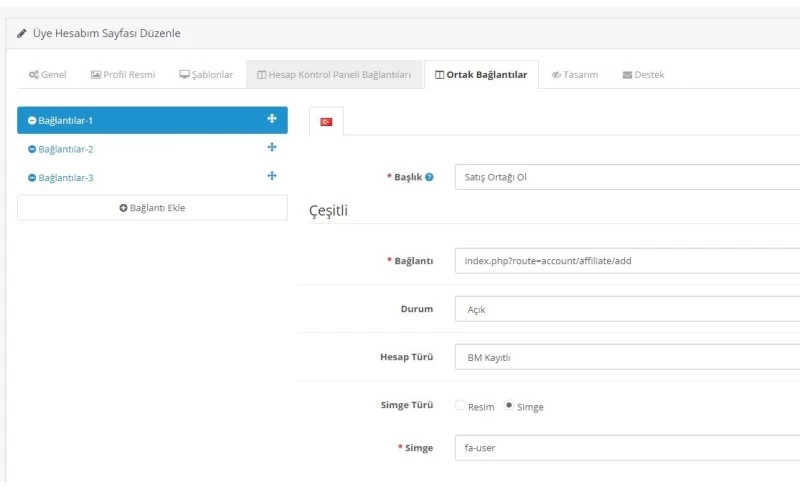Image resolution: width=800 pixels, height=490 pixels.
Task: Select Bağlantılar-3 in the links list
Action: click(x=152, y=178)
